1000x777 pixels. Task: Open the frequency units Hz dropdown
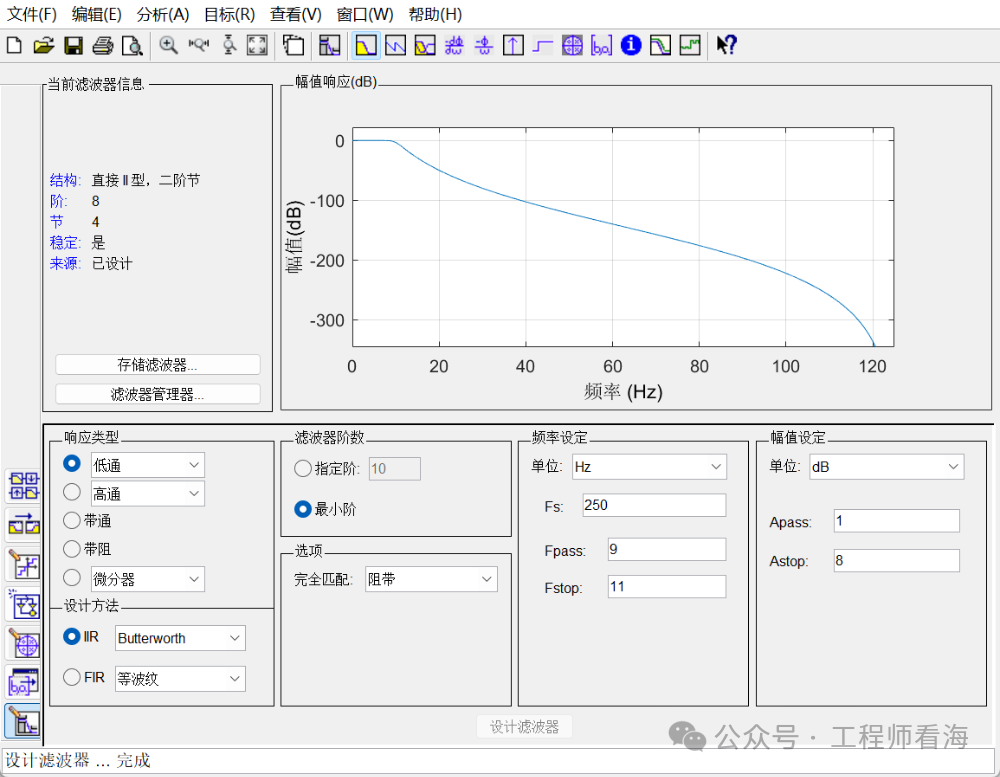649,467
